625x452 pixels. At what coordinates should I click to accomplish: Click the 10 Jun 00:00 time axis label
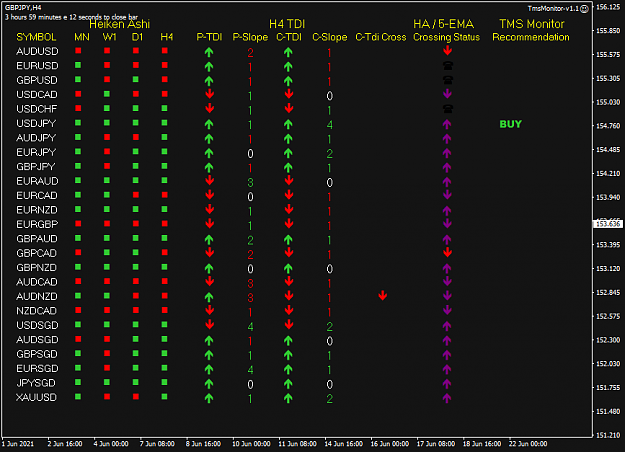(x=251, y=444)
